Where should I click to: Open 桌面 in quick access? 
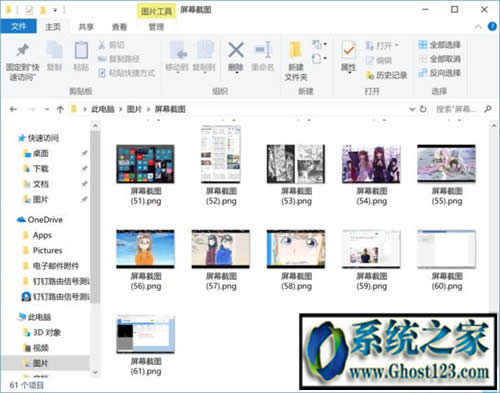(x=36, y=153)
